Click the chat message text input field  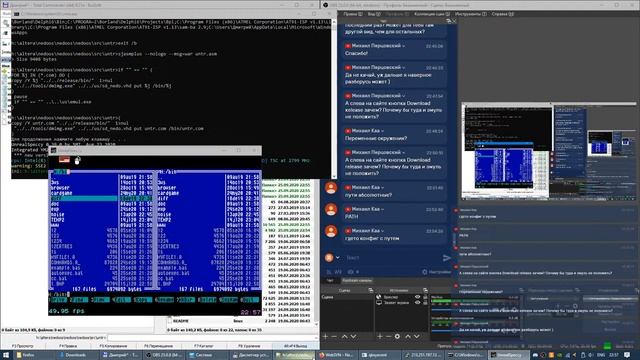pos(392,258)
